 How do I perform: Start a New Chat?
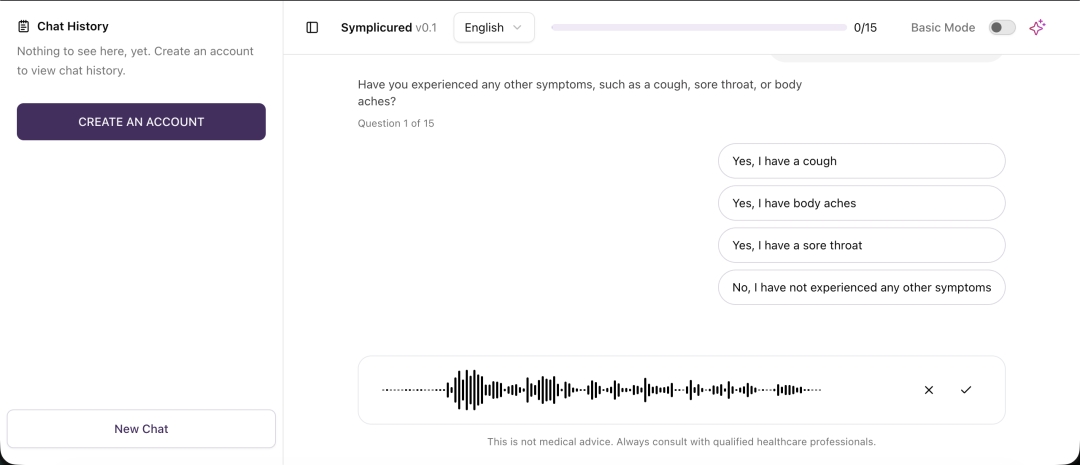(141, 429)
